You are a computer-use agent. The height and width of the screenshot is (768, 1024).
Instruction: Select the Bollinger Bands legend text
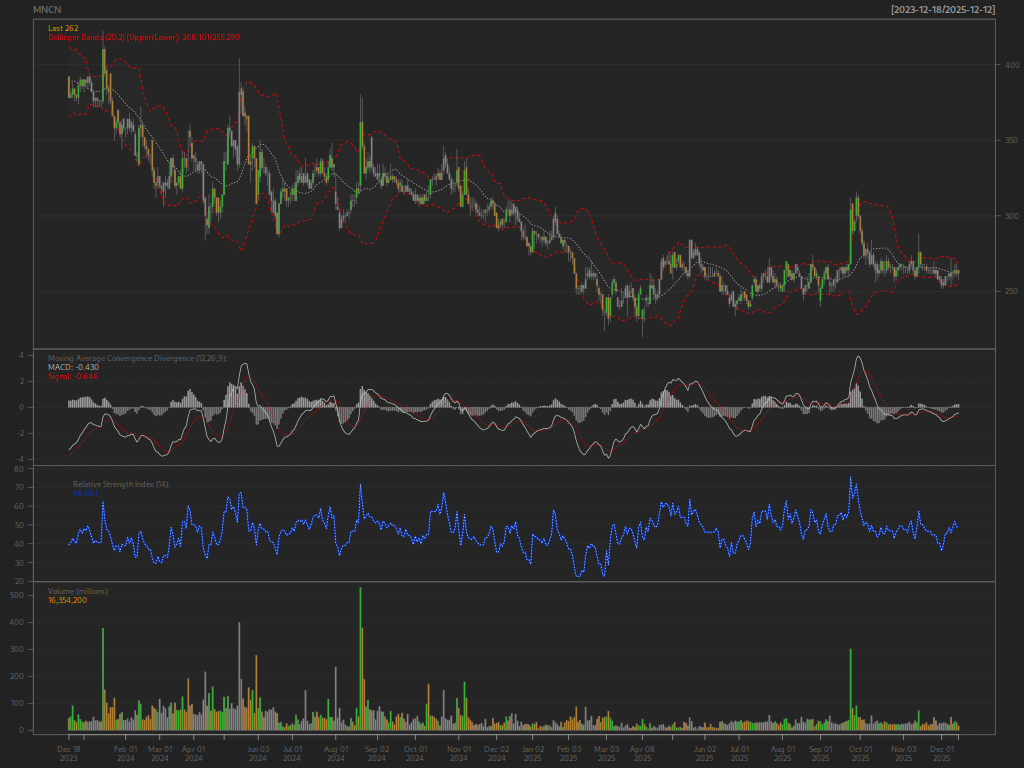tap(144, 37)
